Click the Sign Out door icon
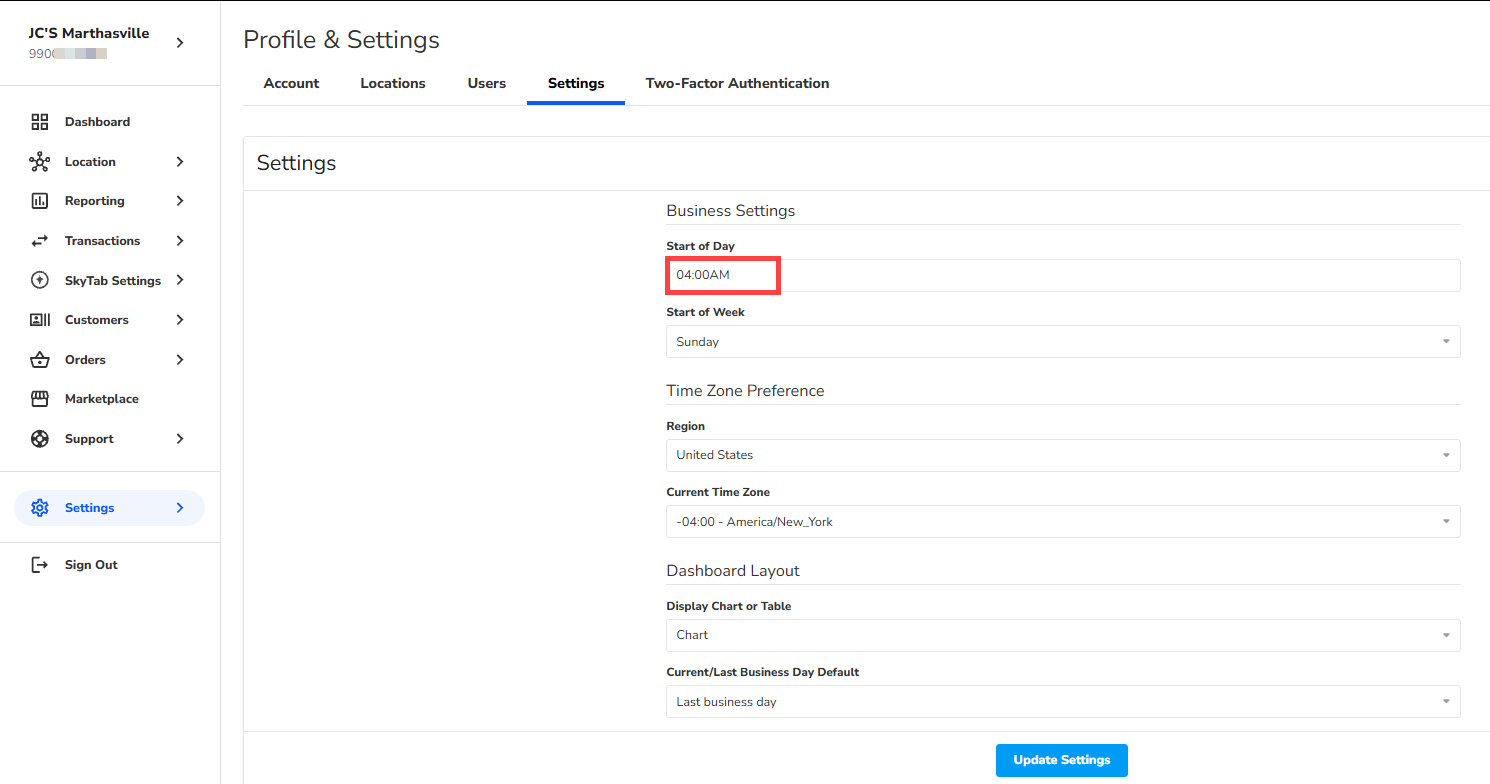This screenshot has width=1490, height=784. (x=40, y=565)
